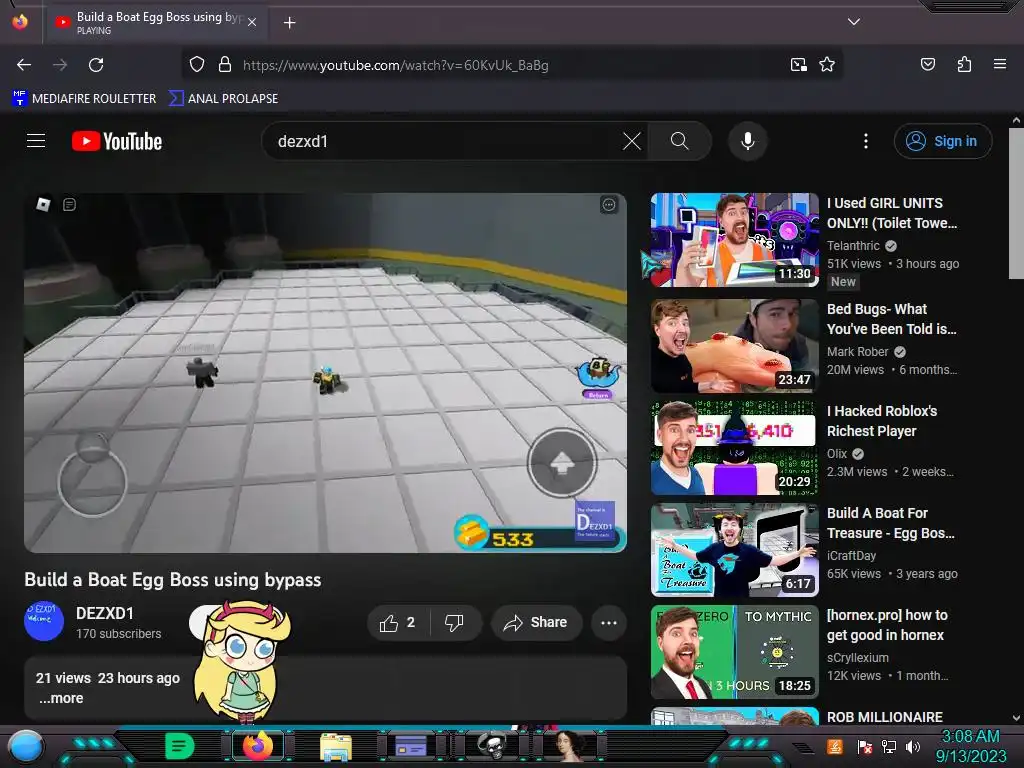Open green notes app in taskbar
This screenshot has width=1024, height=768.
[x=179, y=745]
